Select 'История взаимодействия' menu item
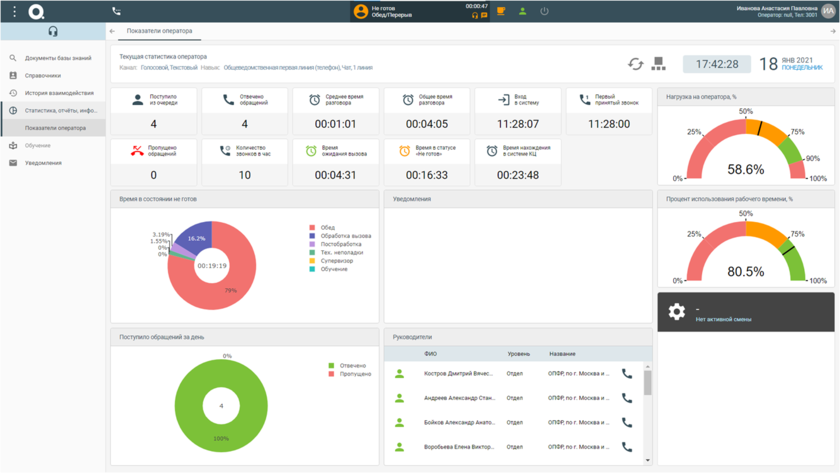Screen dimensions: 840x473 point(59,93)
